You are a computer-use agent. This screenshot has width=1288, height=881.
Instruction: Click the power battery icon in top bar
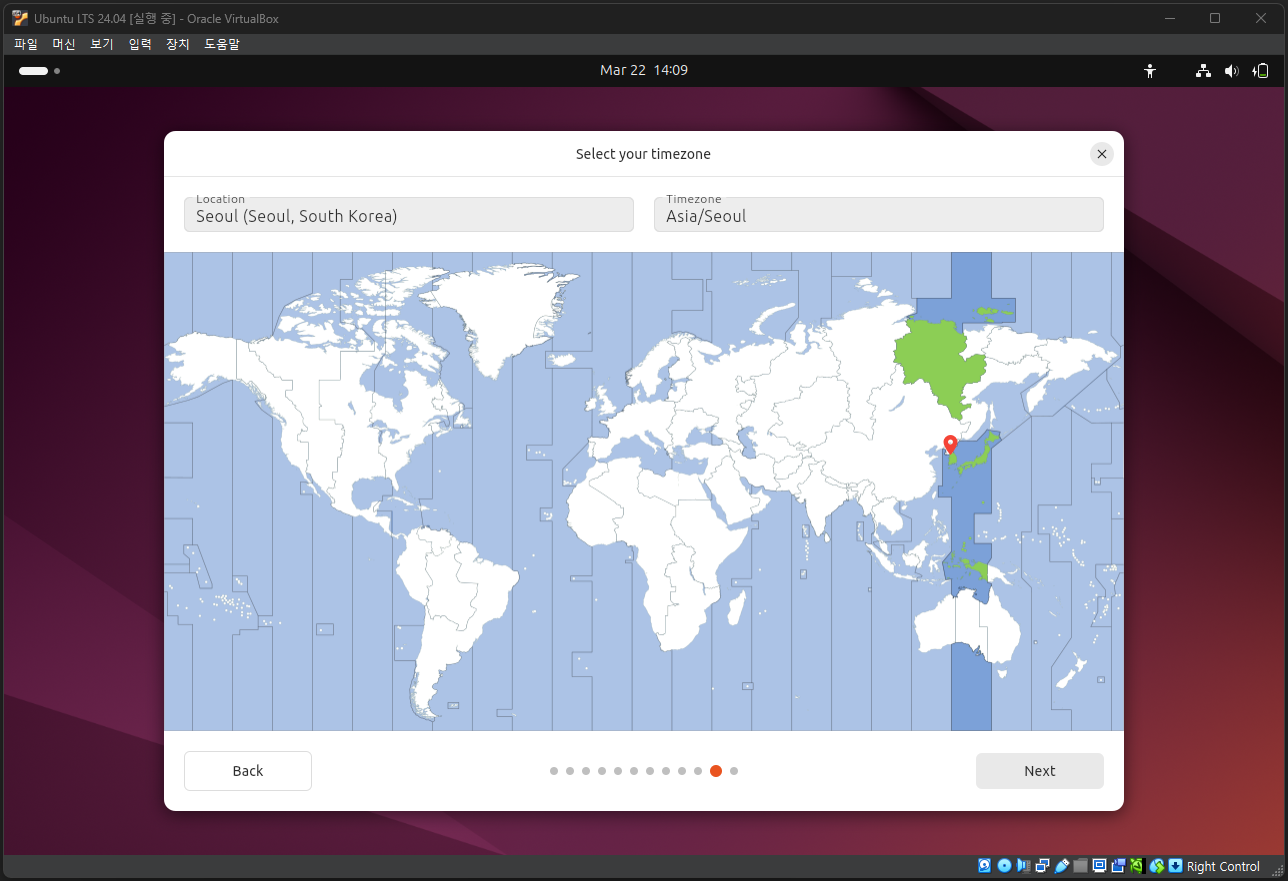tap(1261, 71)
